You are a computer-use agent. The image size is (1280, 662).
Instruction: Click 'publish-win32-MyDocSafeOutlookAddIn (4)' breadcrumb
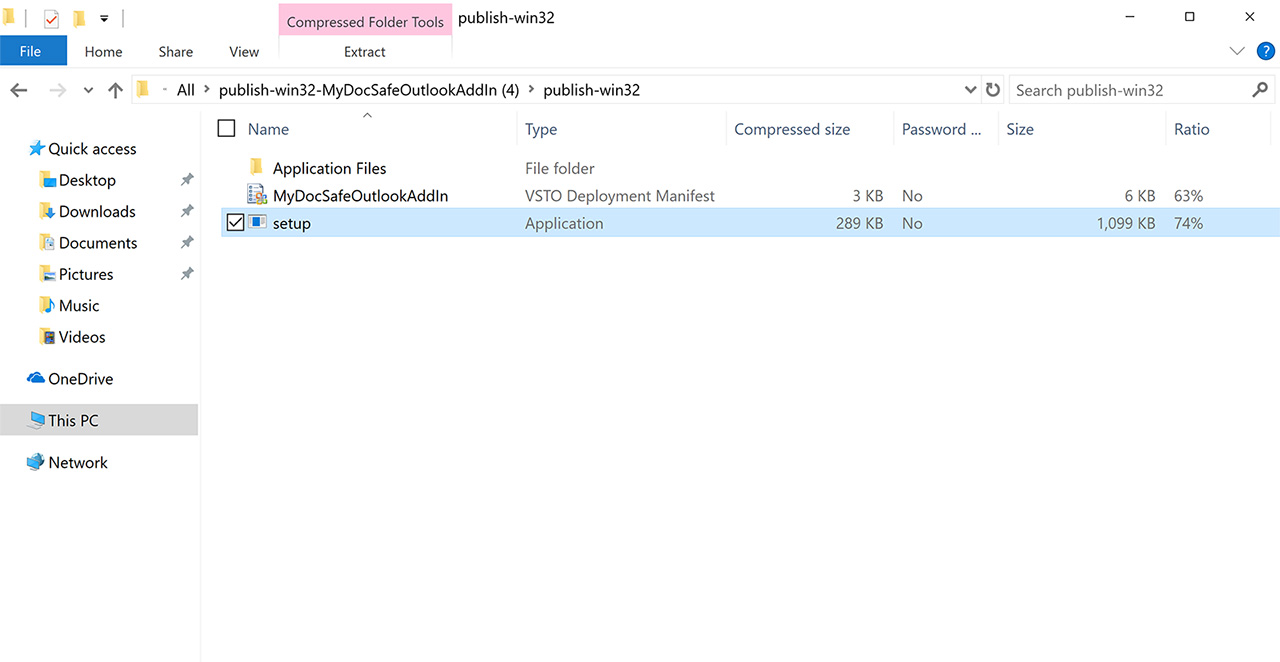point(369,90)
